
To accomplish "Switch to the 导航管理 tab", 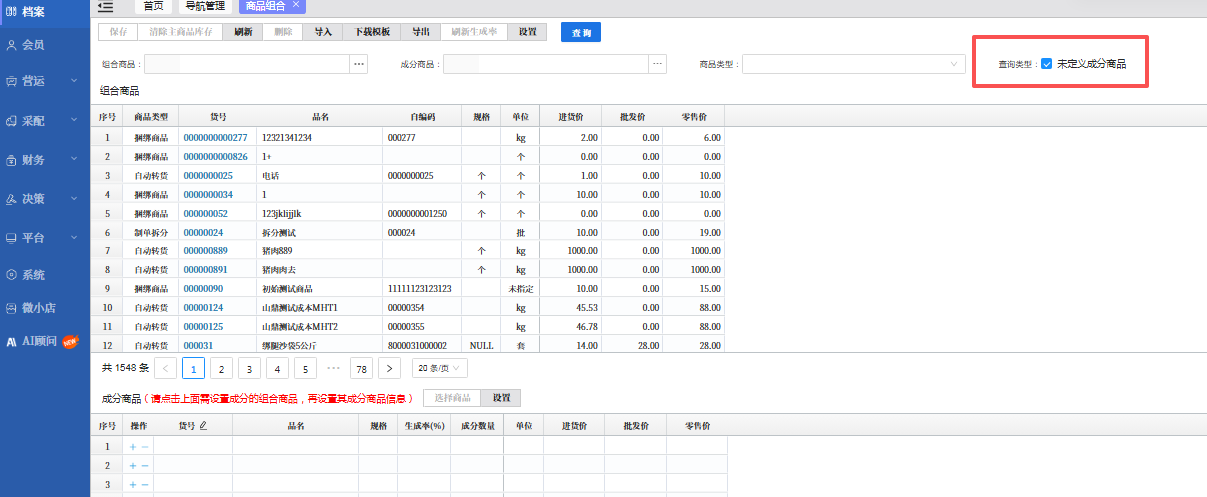I will [204, 5].
